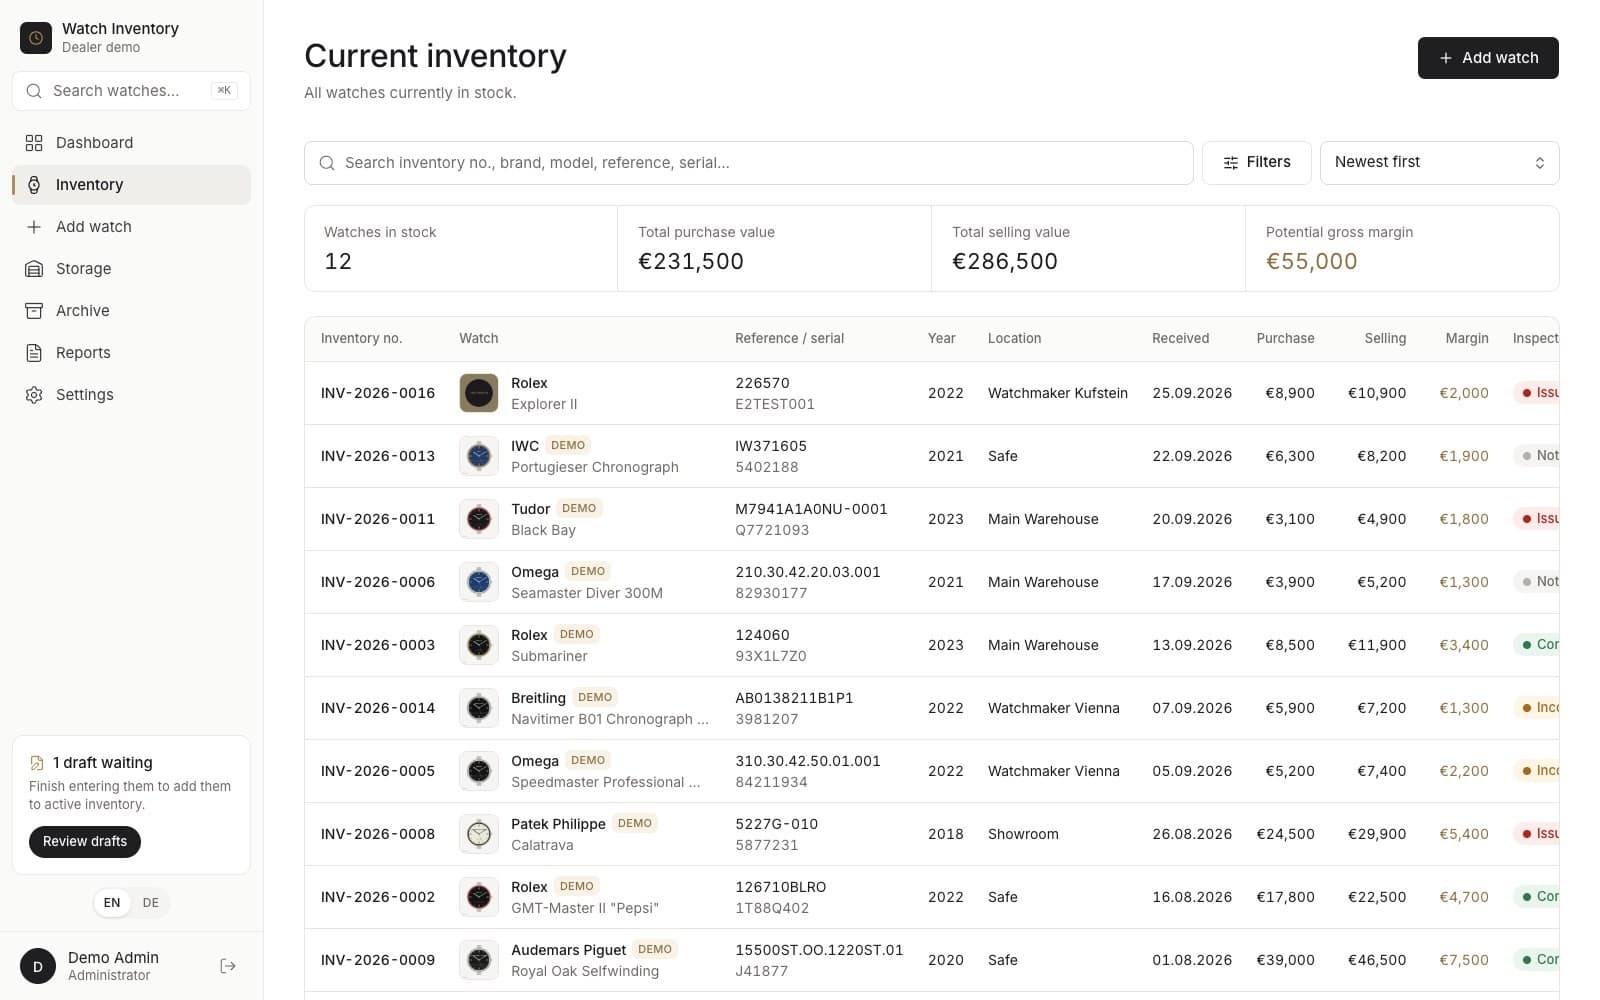Click the Storage warehouse icon
The image size is (1600, 1000).
pos(34,269)
